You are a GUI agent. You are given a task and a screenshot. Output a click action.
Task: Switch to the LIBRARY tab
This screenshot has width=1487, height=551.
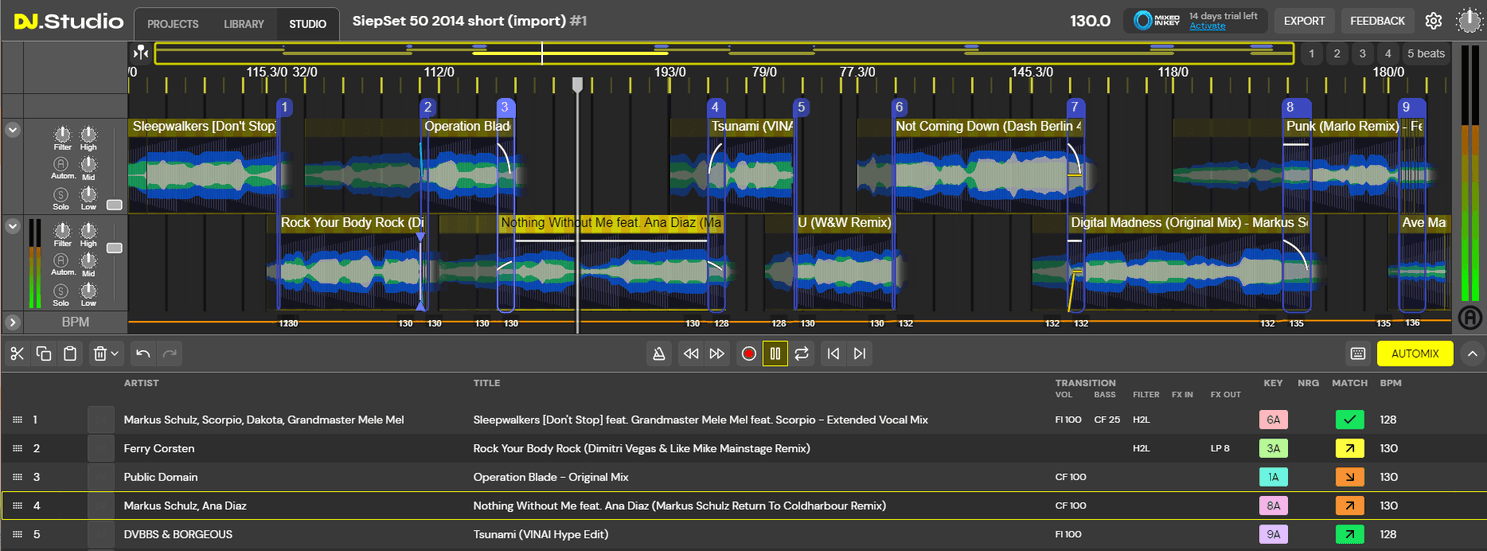[x=244, y=24]
